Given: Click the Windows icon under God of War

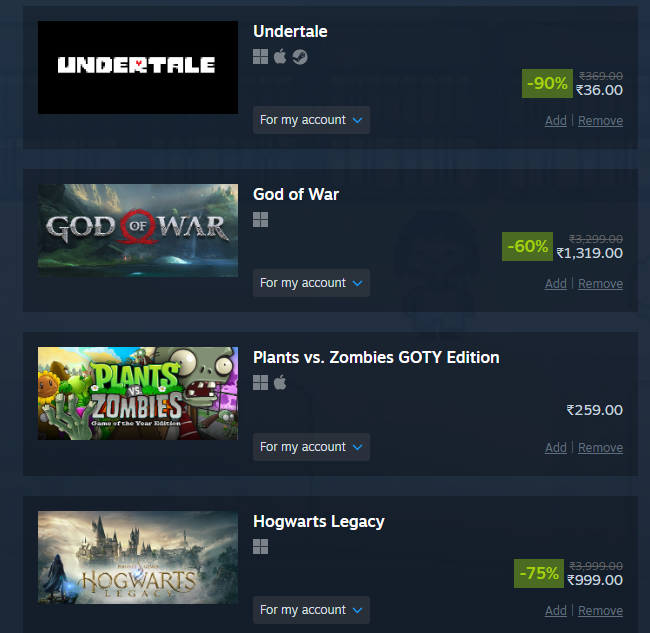Looking at the screenshot, I should (260, 219).
